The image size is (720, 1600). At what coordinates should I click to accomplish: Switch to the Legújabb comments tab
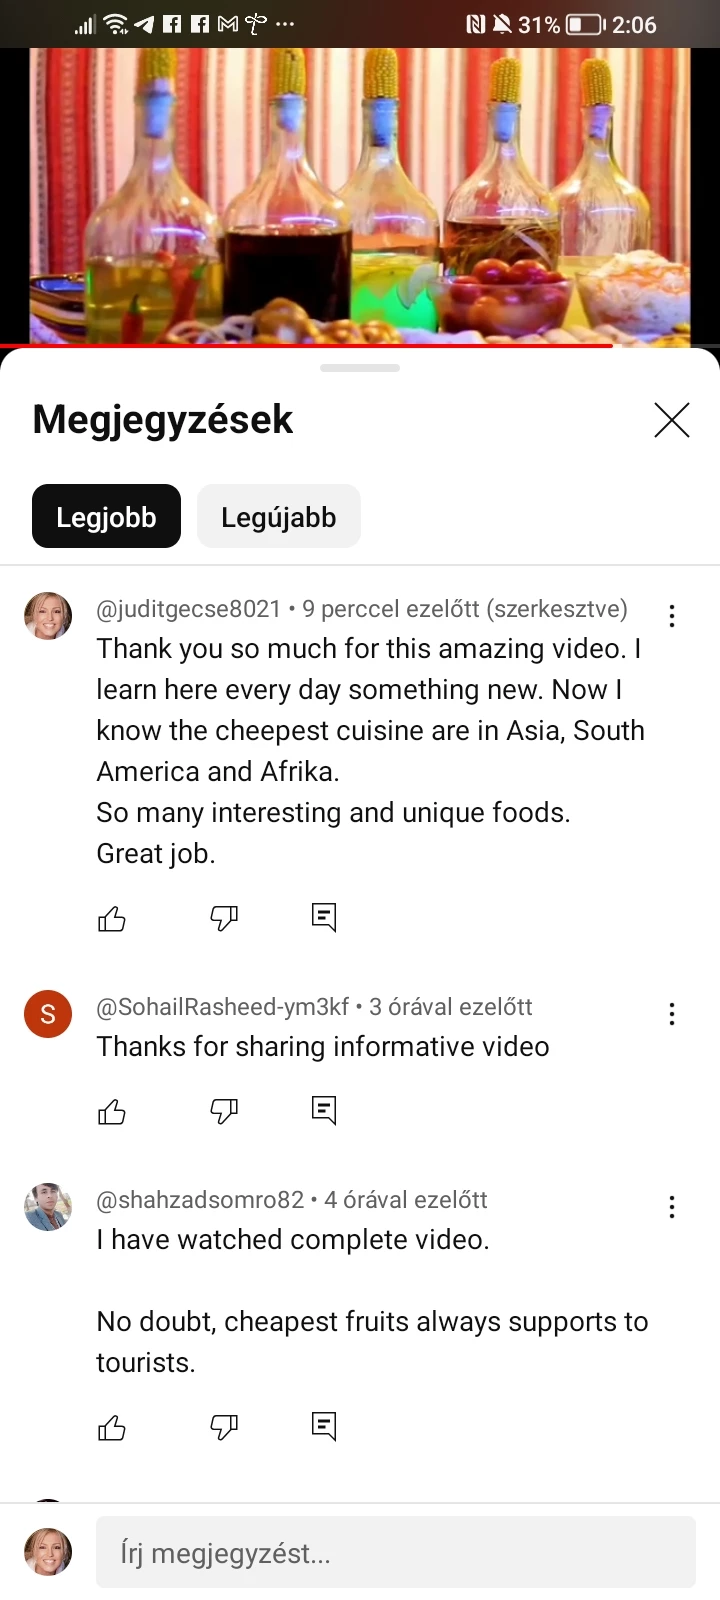[x=279, y=516]
